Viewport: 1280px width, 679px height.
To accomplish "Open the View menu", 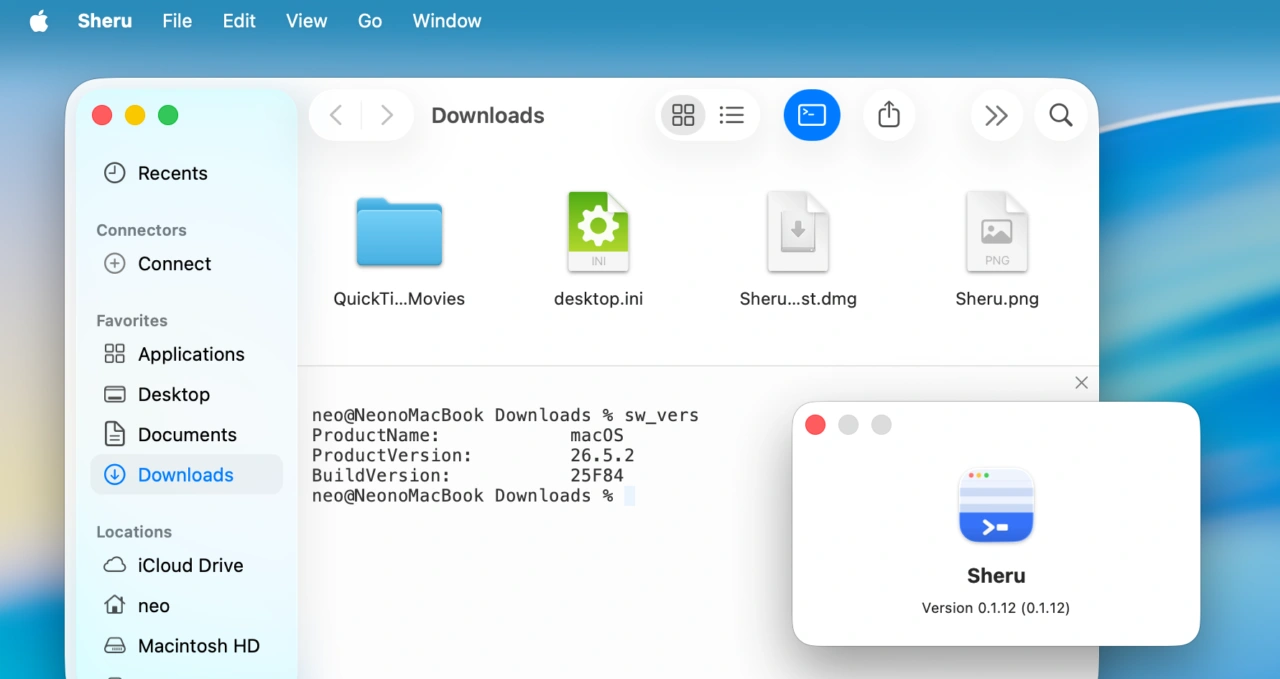I will coord(306,21).
